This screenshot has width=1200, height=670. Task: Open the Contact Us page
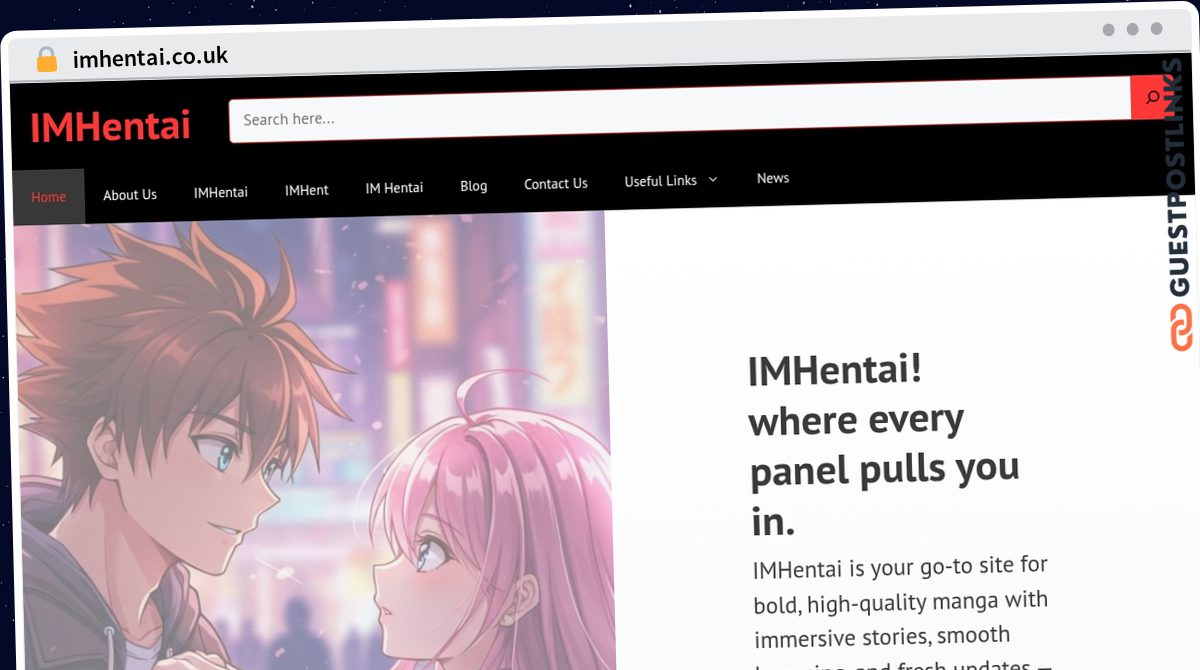click(556, 184)
